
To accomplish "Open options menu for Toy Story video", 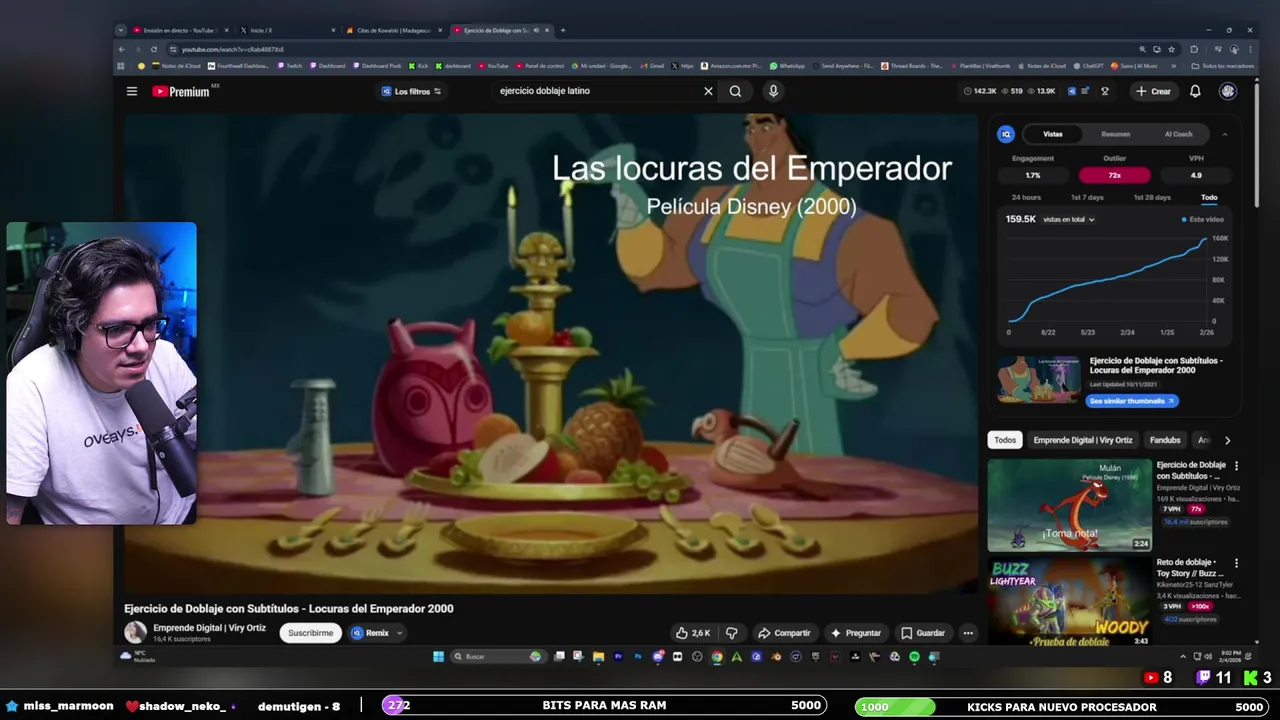I will click(1236, 563).
